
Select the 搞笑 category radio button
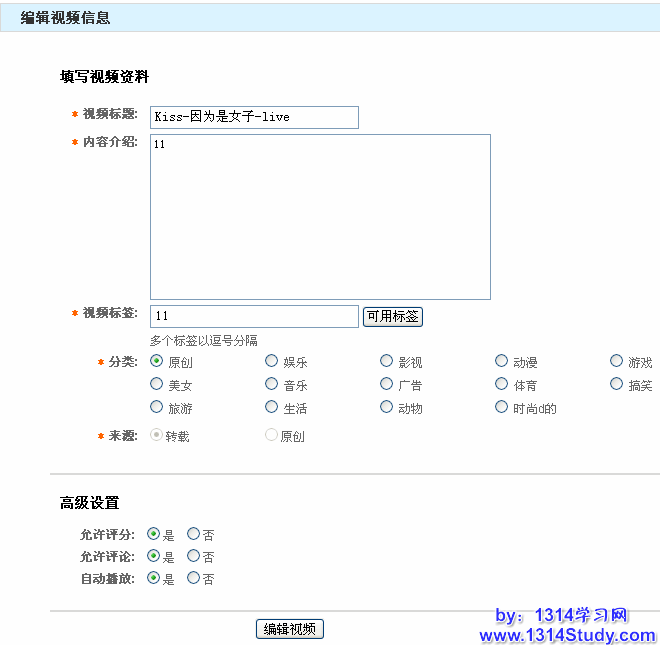(617, 384)
